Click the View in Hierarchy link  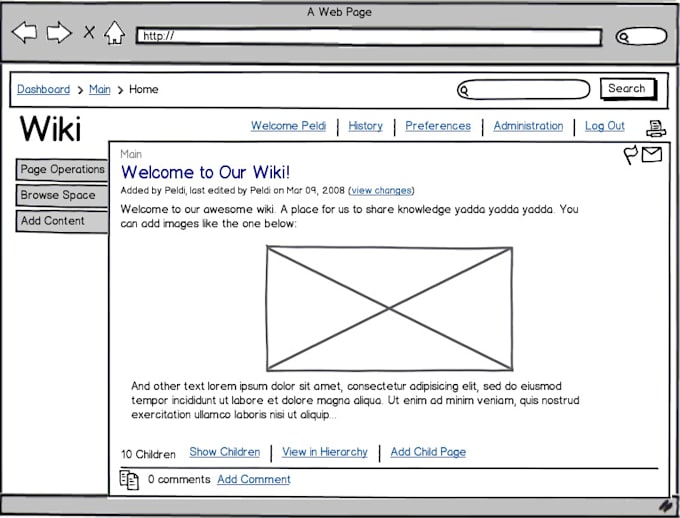coord(325,452)
